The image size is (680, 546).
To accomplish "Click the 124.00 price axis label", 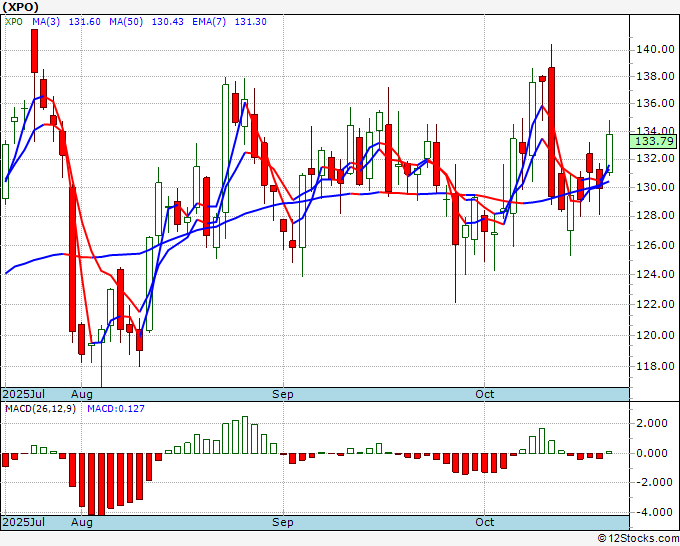I will coord(655,274).
